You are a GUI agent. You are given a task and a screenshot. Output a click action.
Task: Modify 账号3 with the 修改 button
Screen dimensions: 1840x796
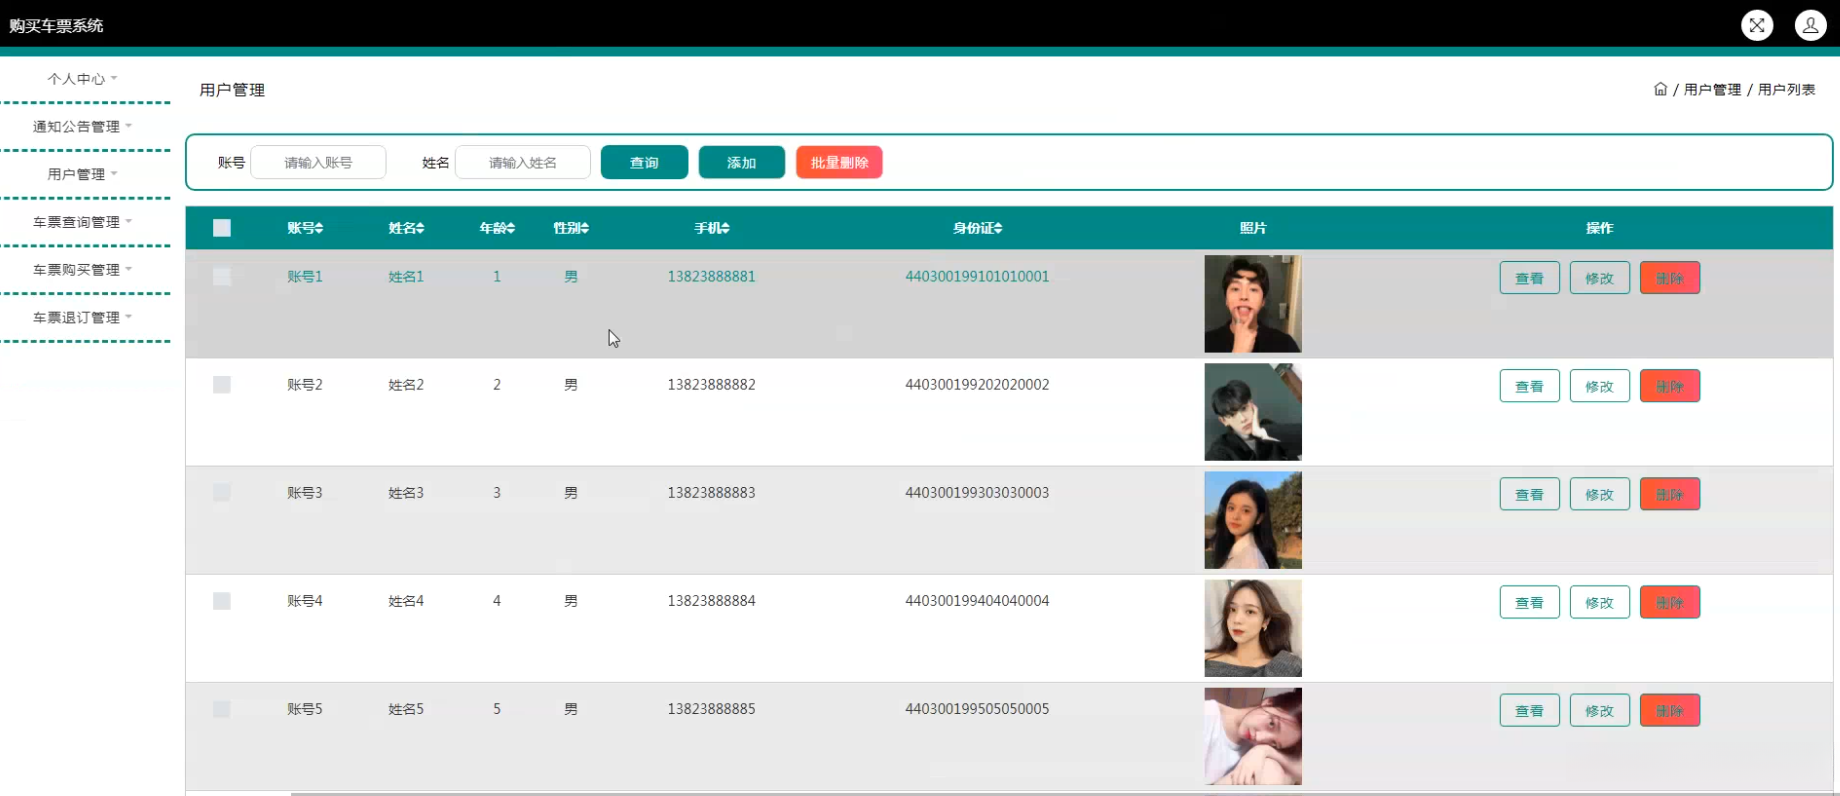point(1600,494)
